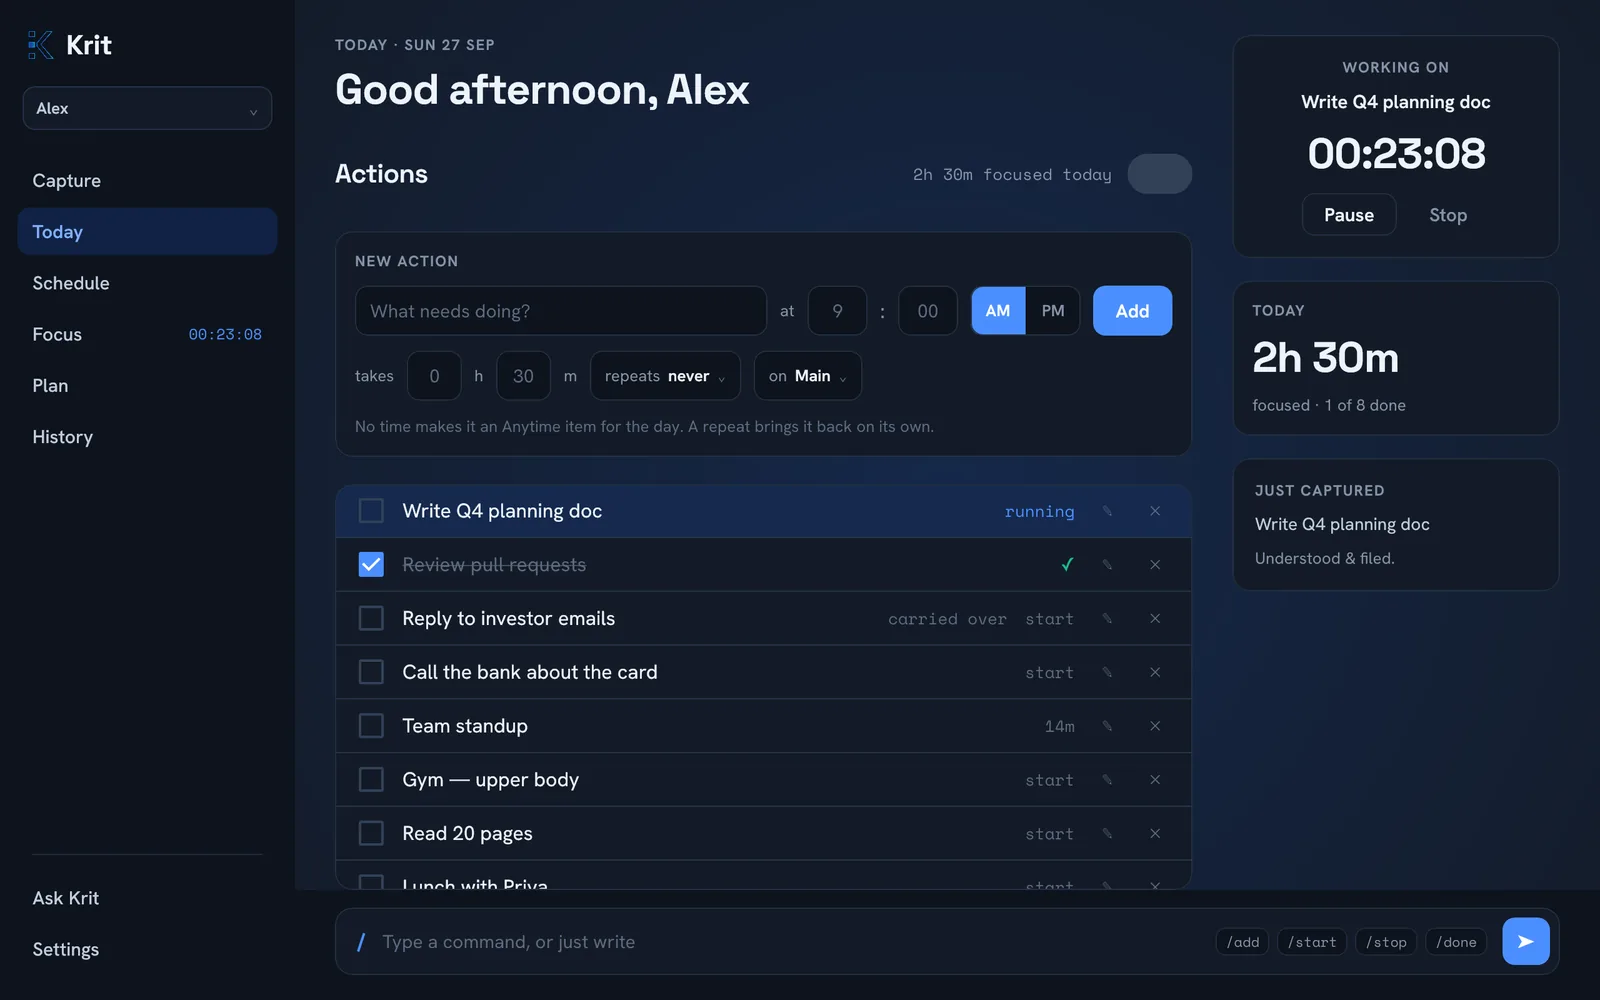The image size is (1600, 1000).
Task: Delete the Reply to investor emails action
Action: (x=1155, y=618)
